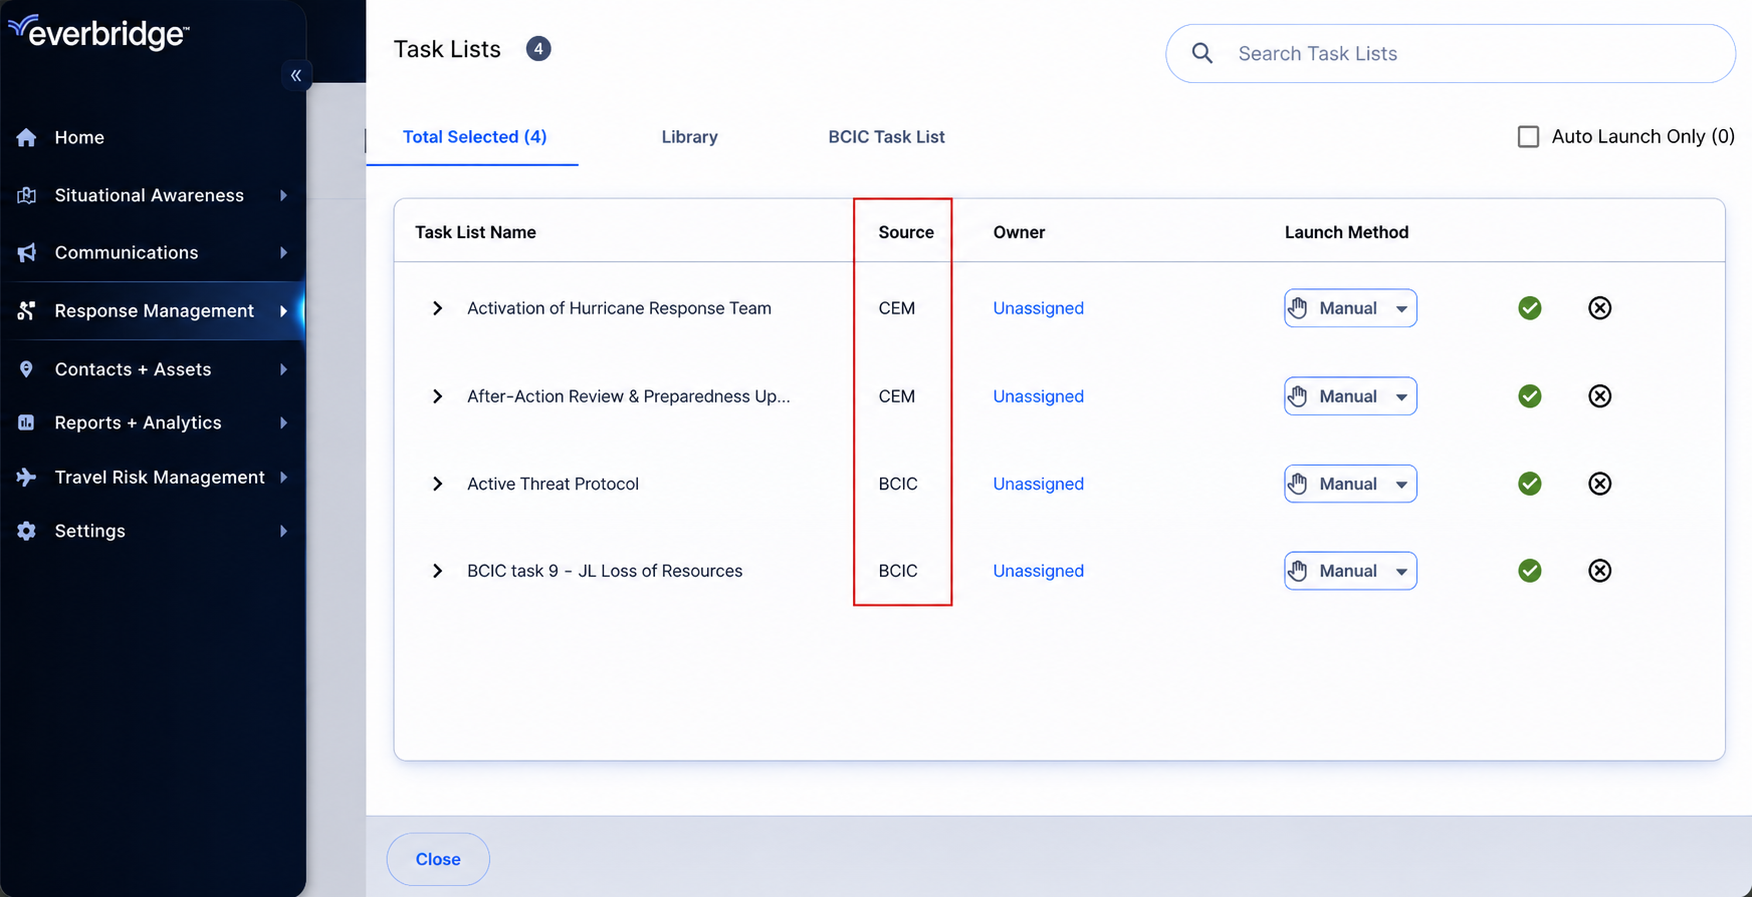Open Response Management menu item
This screenshot has width=1752, height=897.
pyautogui.click(x=153, y=311)
